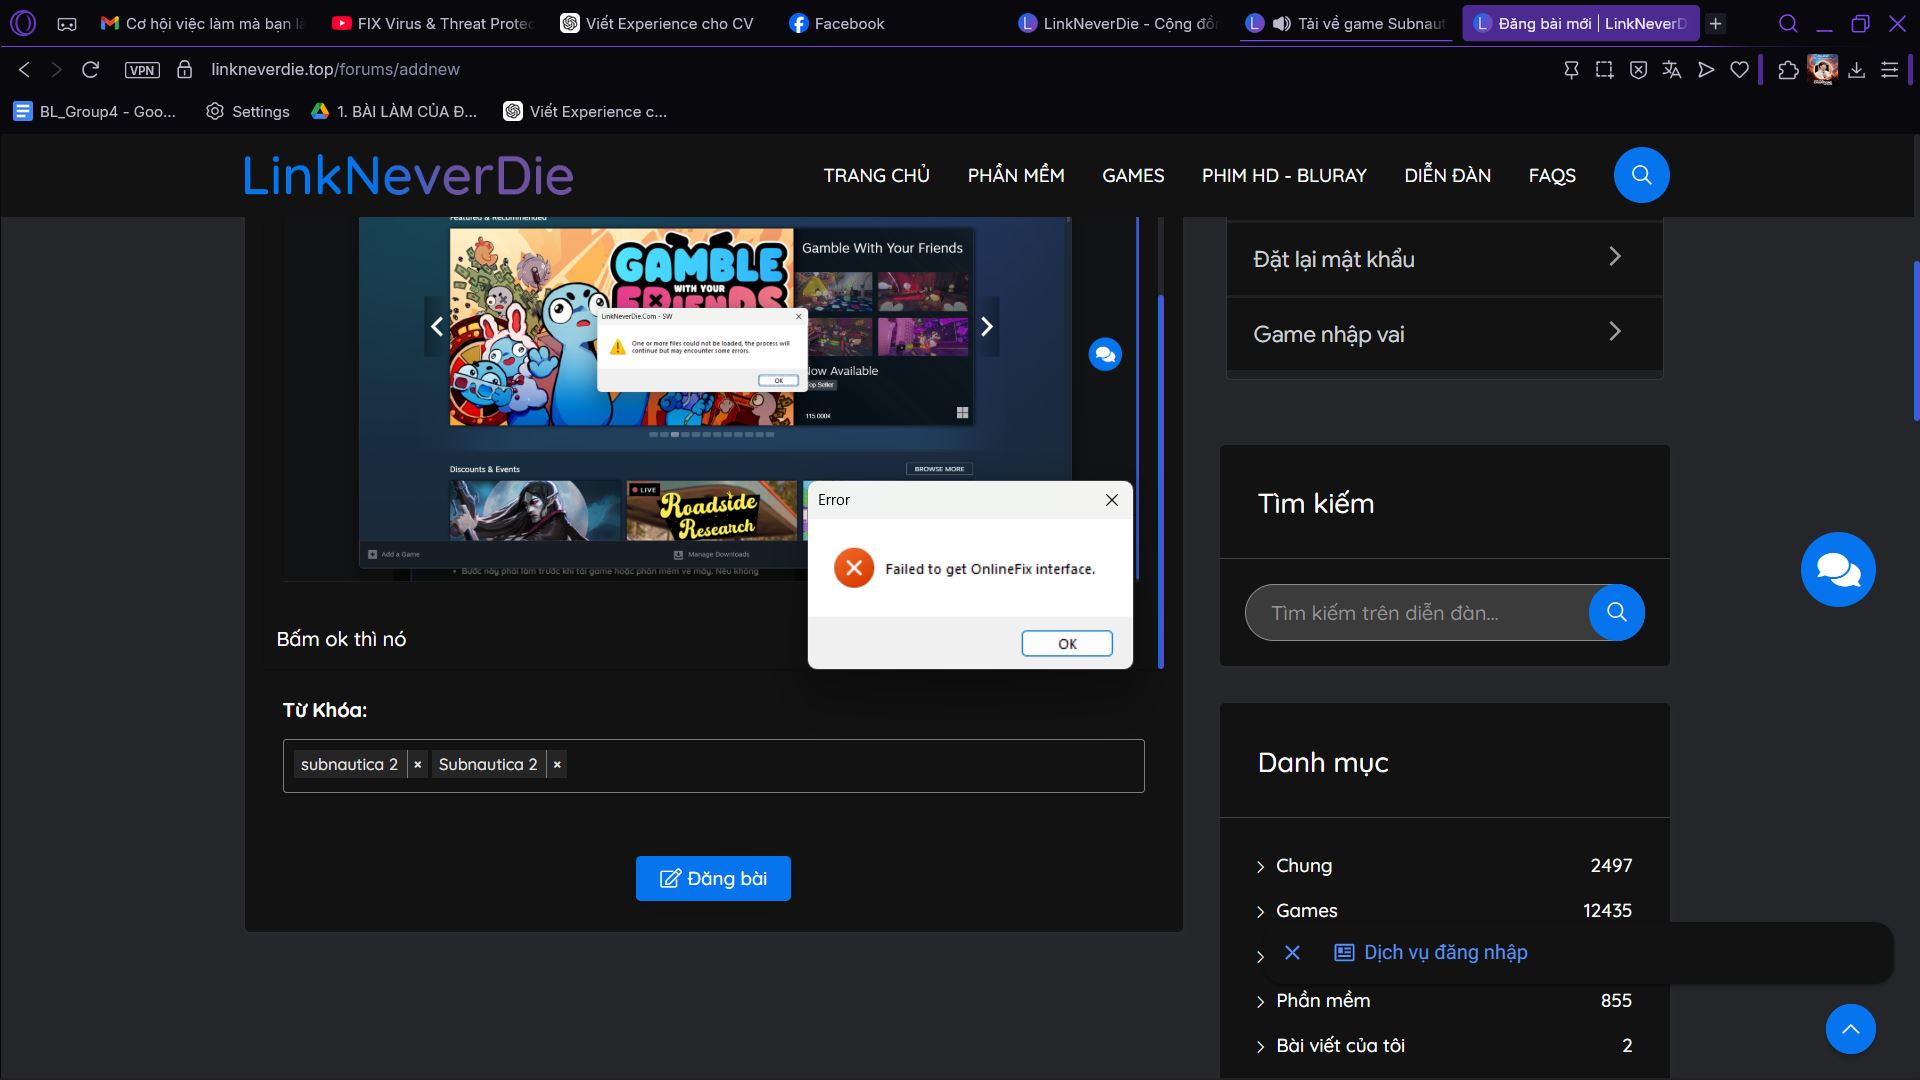This screenshot has width=1920, height=1080.
Task: Open the GAMES menu item
Action: 1133,175
